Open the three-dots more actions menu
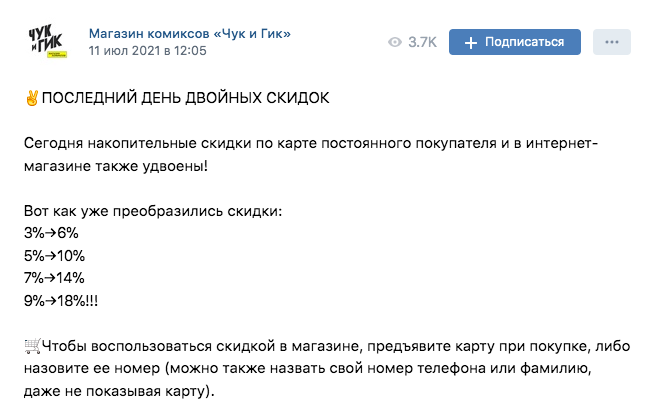 (x=611, y=42)
